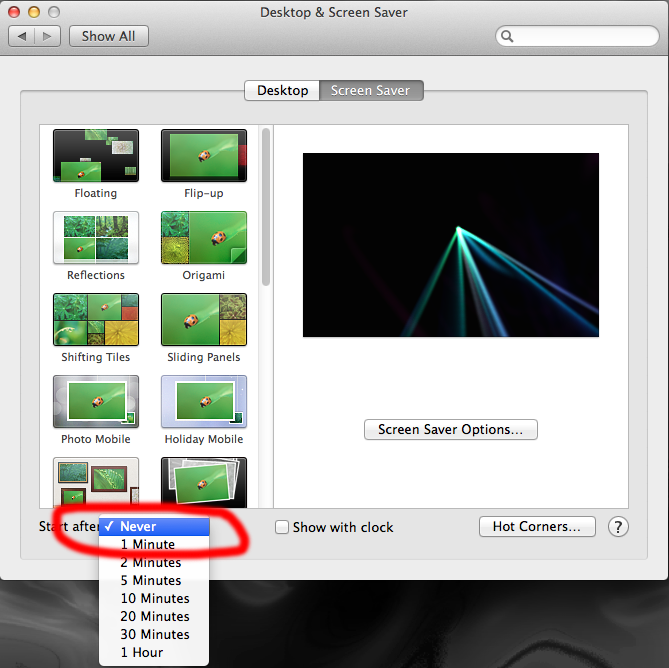669x668 pixels.
Task: Choose the Flip-up screen saver thumbnail
Action: point(204,156)
